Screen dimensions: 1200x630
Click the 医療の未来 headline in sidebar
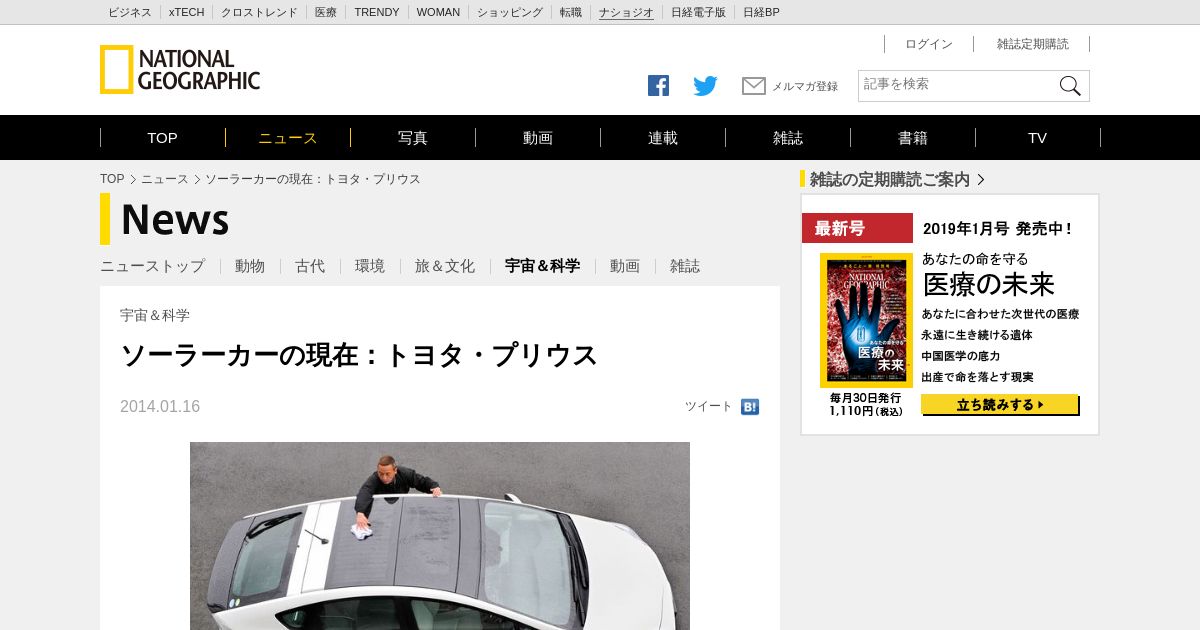[x=989, y=284]
